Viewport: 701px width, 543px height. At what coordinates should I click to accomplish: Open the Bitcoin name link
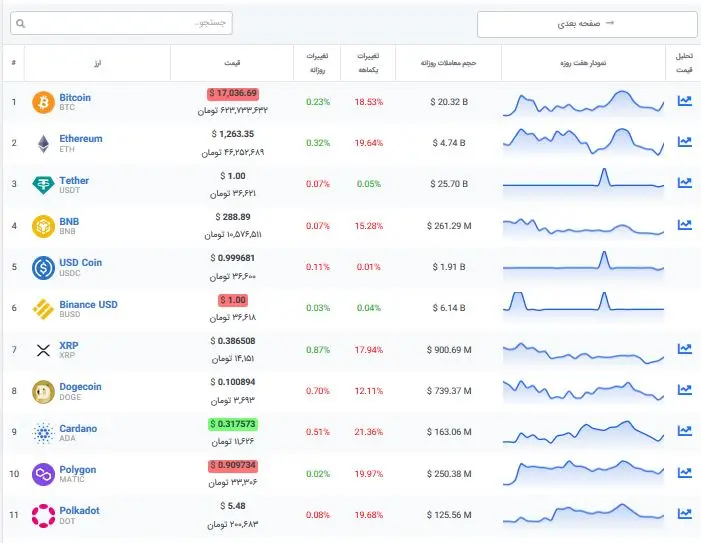[75, 97]
